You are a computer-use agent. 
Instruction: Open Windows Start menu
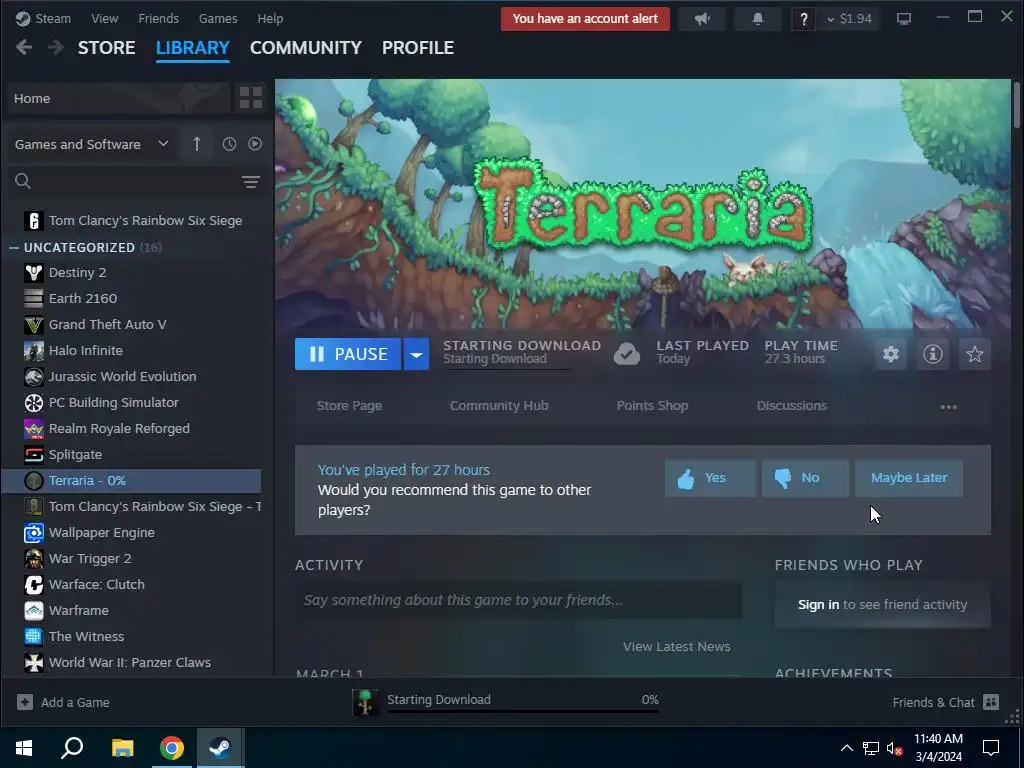(24, 748)
